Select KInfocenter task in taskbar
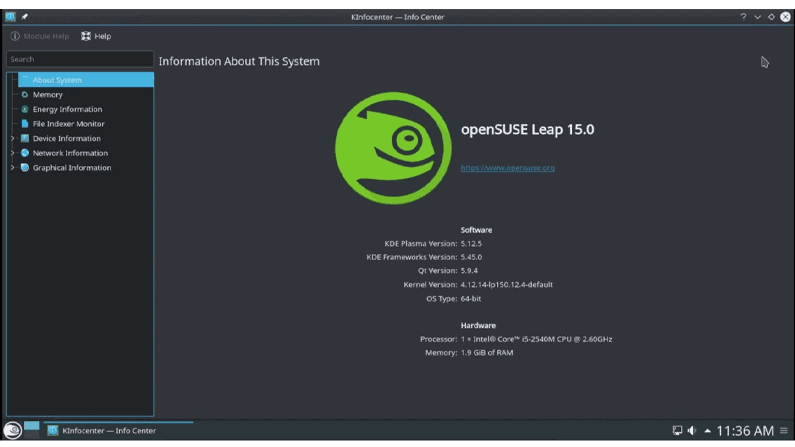This screenshot has width=795, height=447. [118, 431]
